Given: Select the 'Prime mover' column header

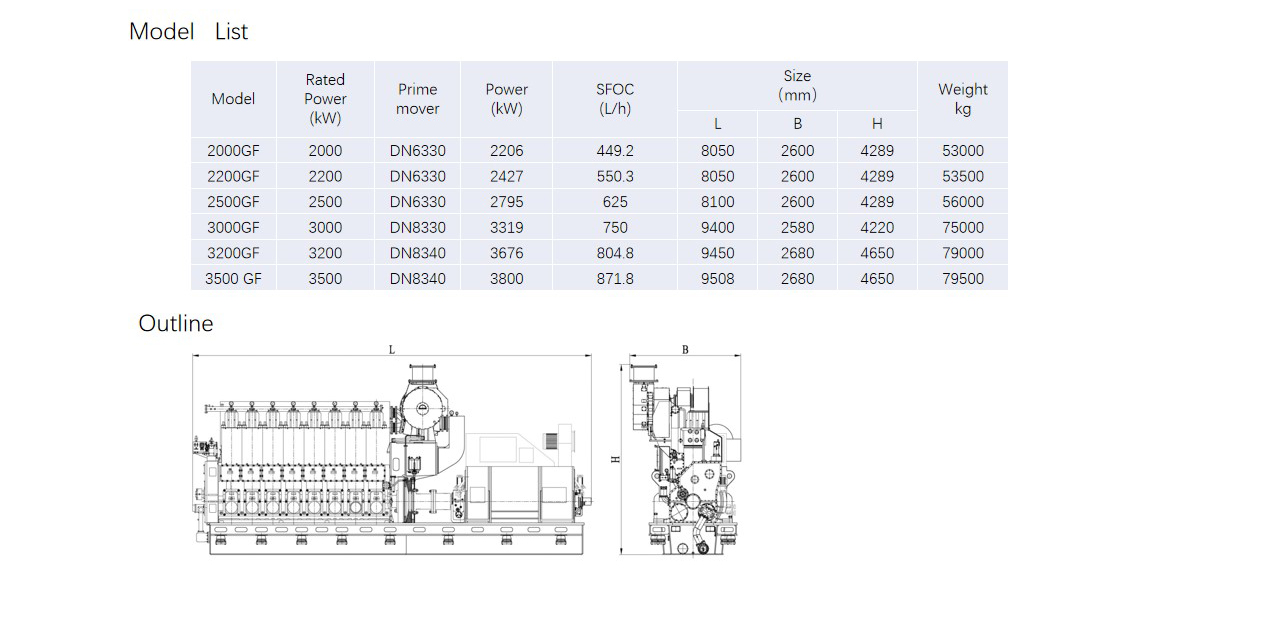Looking at the screenshot, I should [x=417, y=99].
